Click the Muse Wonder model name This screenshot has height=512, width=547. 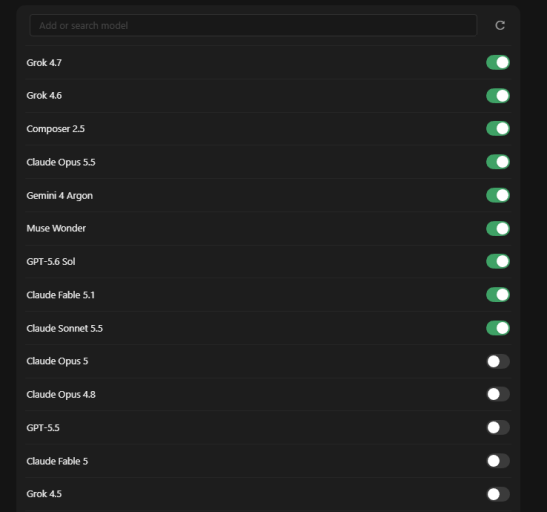click(x=56, y=228)
